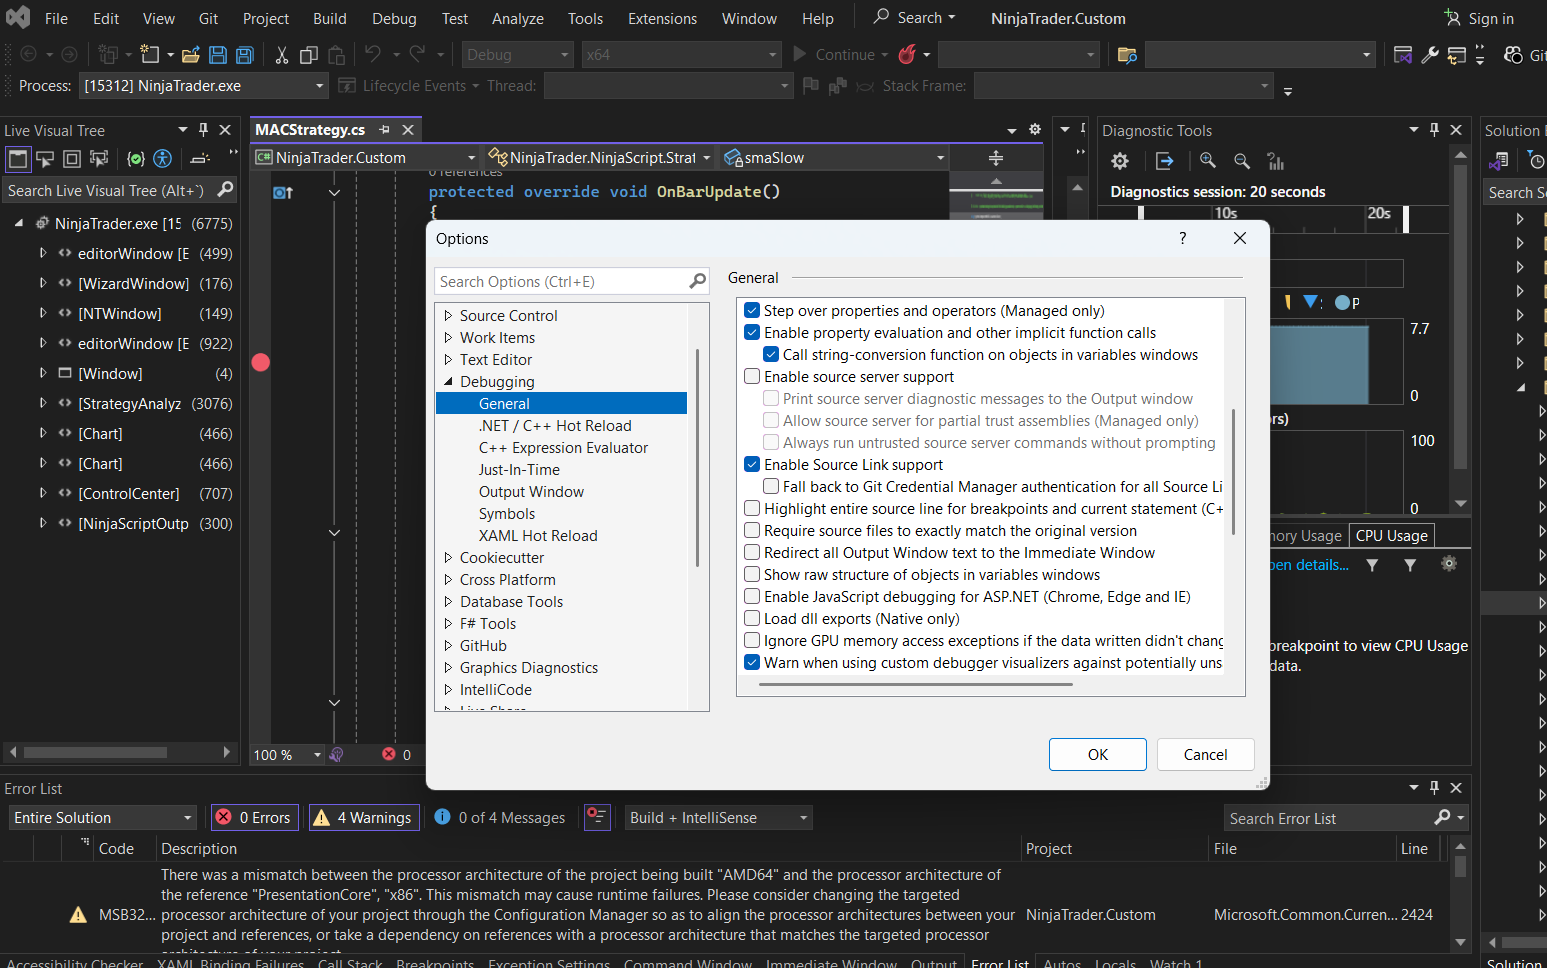Uncheck Enable Source Link support
1547x968 pixels.
coord(752,465)
